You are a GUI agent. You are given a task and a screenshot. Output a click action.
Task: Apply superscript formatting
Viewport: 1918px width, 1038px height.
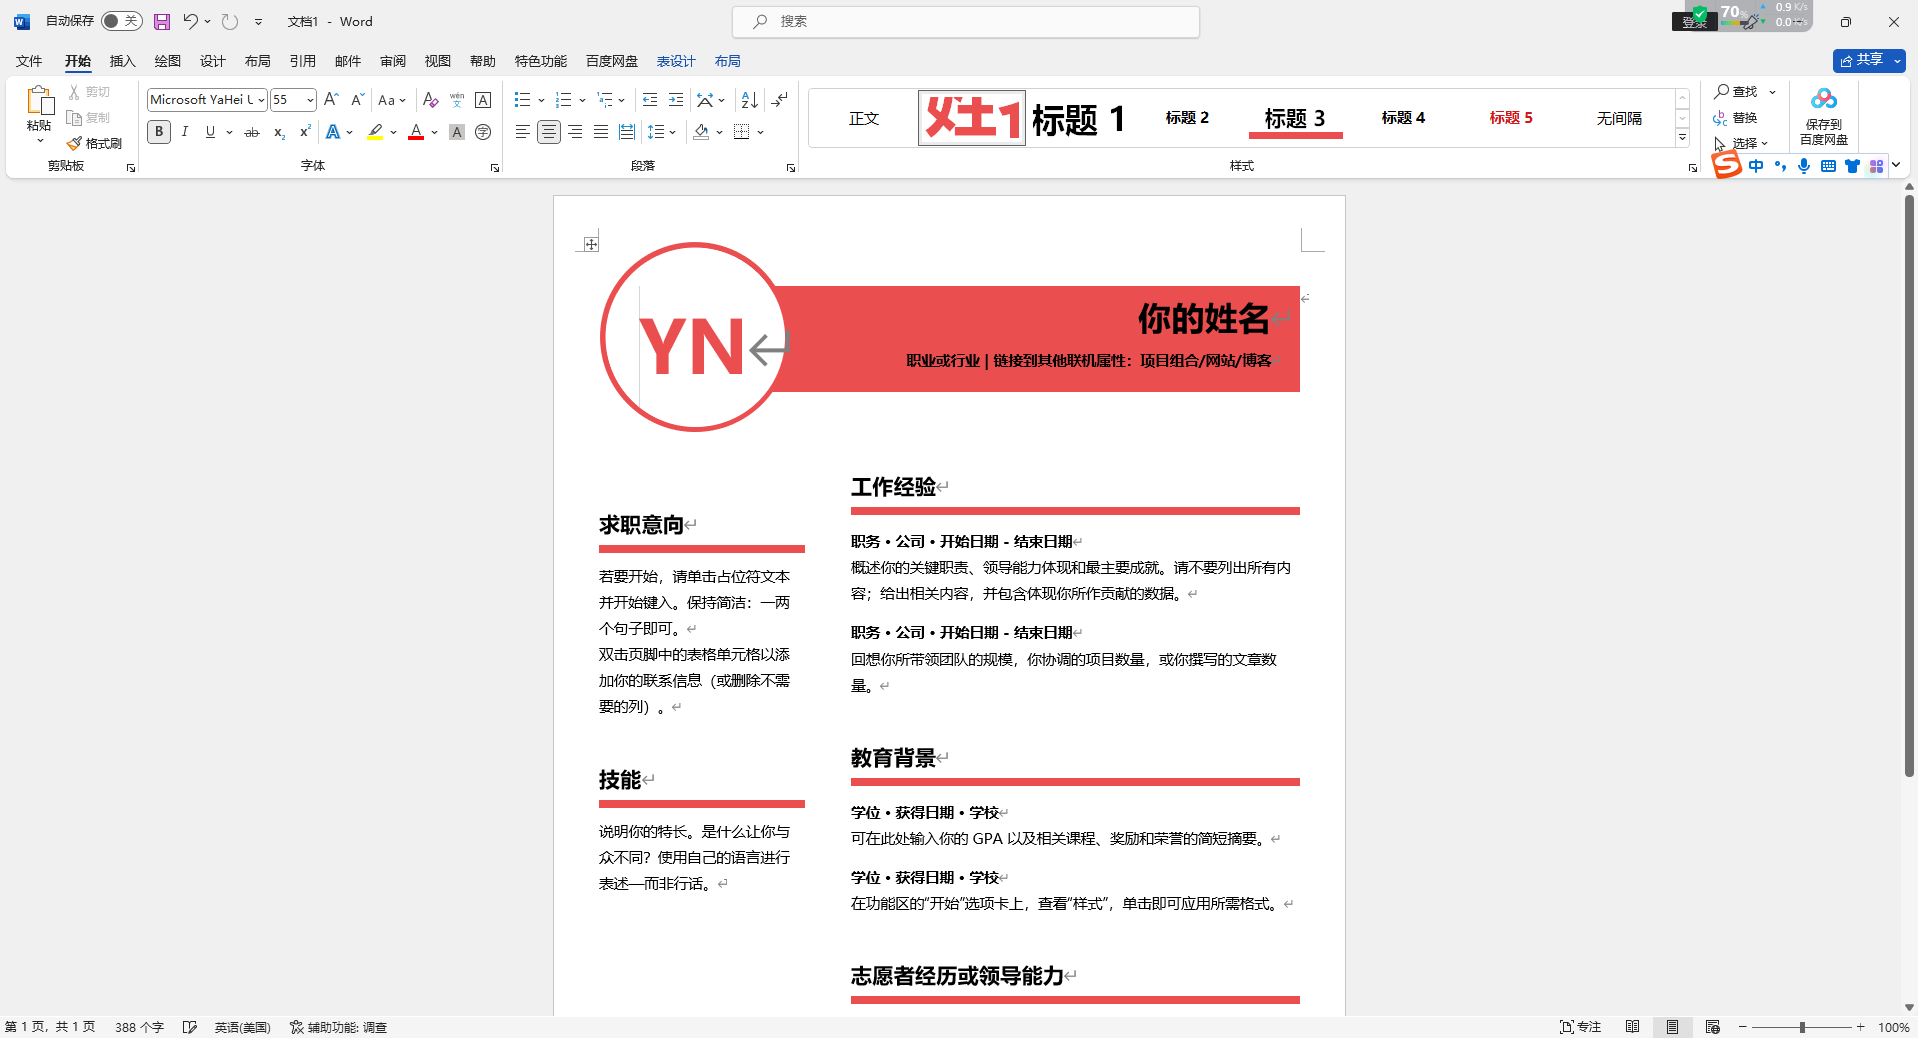tap(305, 132)
